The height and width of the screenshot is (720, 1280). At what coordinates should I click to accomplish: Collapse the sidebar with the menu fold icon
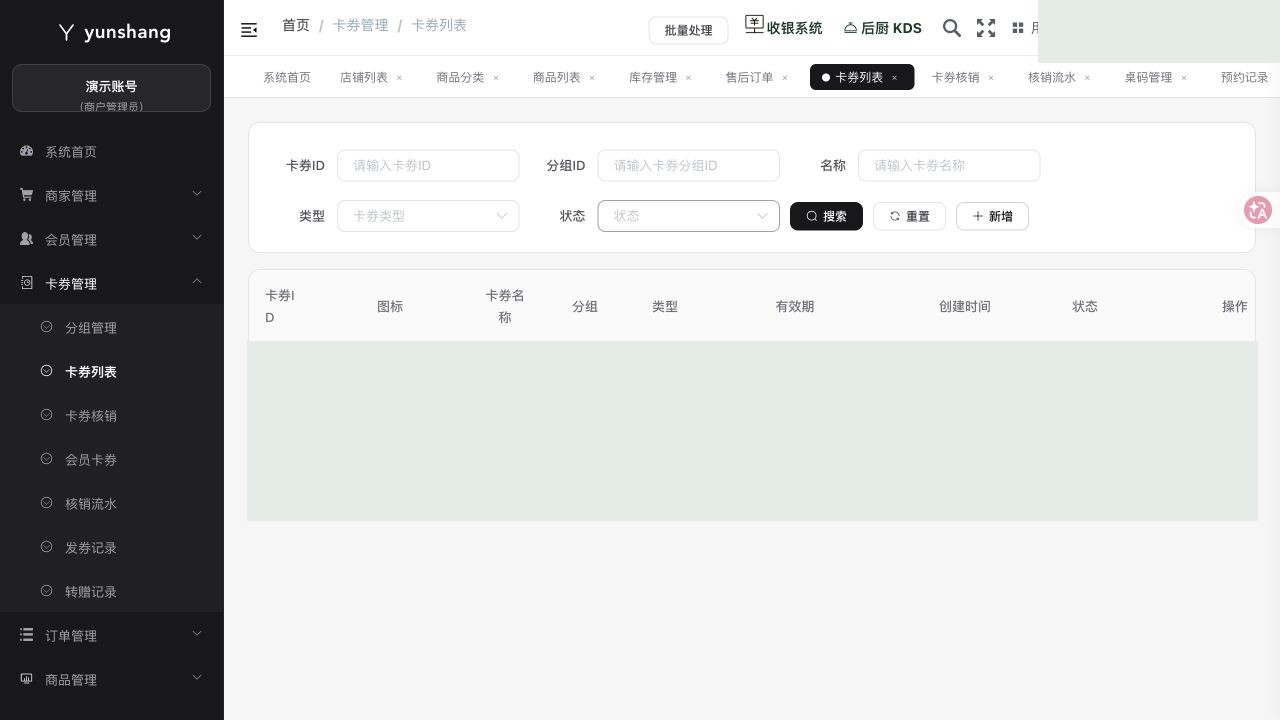point(250,30)
